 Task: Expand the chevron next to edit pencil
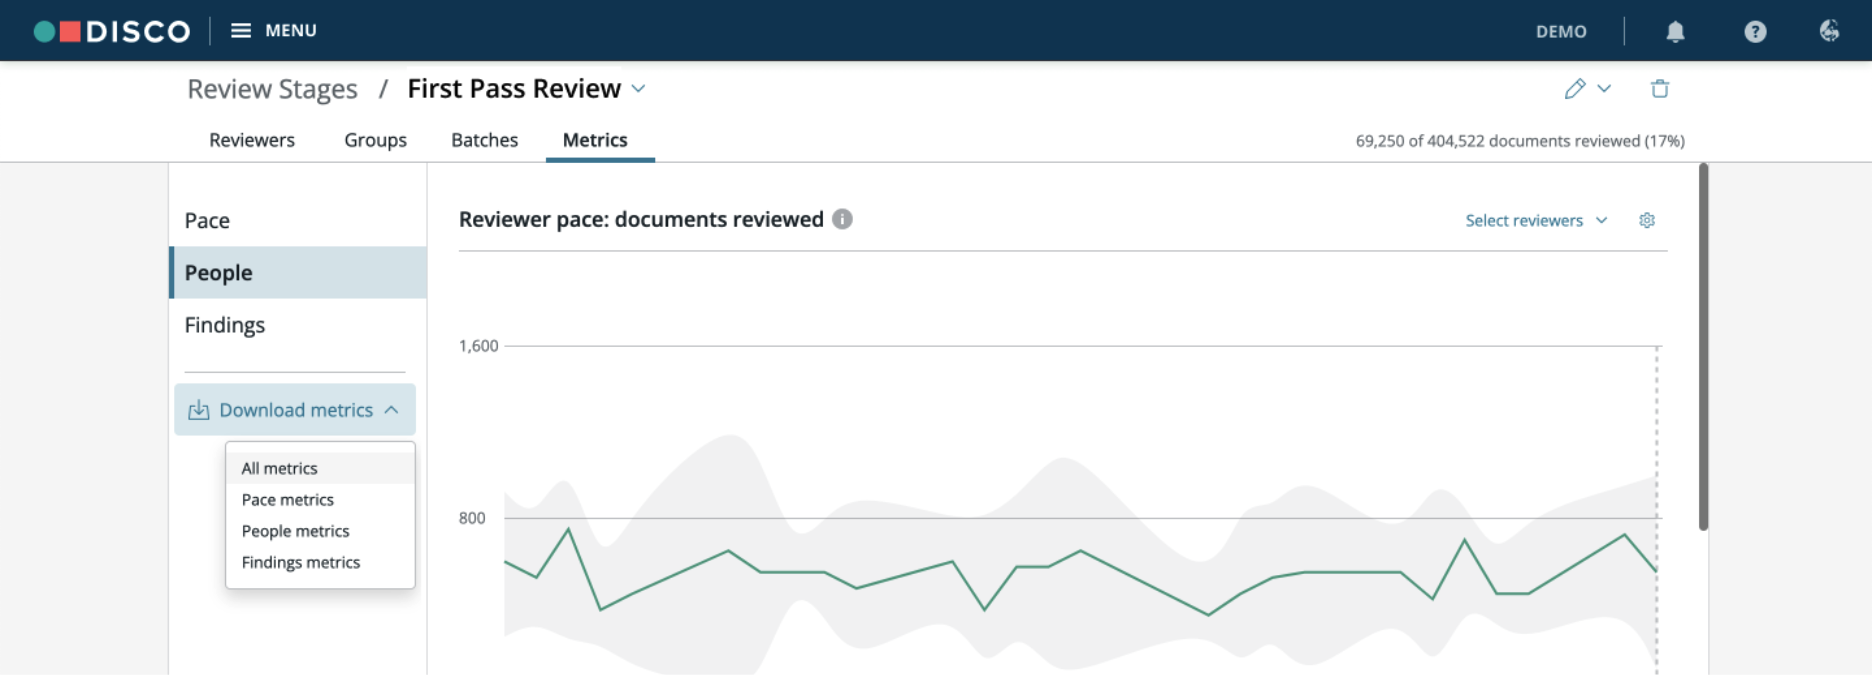pyautogui.click(x=1604, y=89)
